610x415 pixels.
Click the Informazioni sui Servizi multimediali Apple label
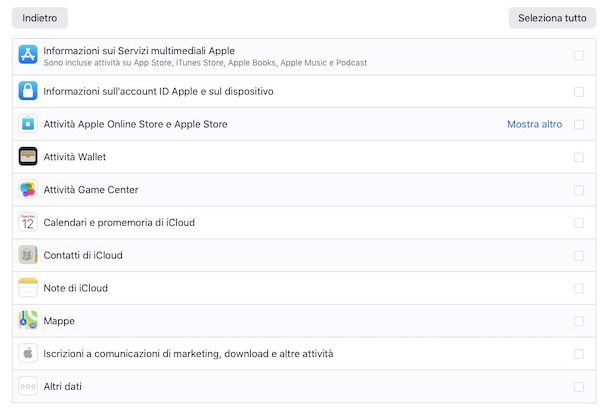(x=139, y=51)
